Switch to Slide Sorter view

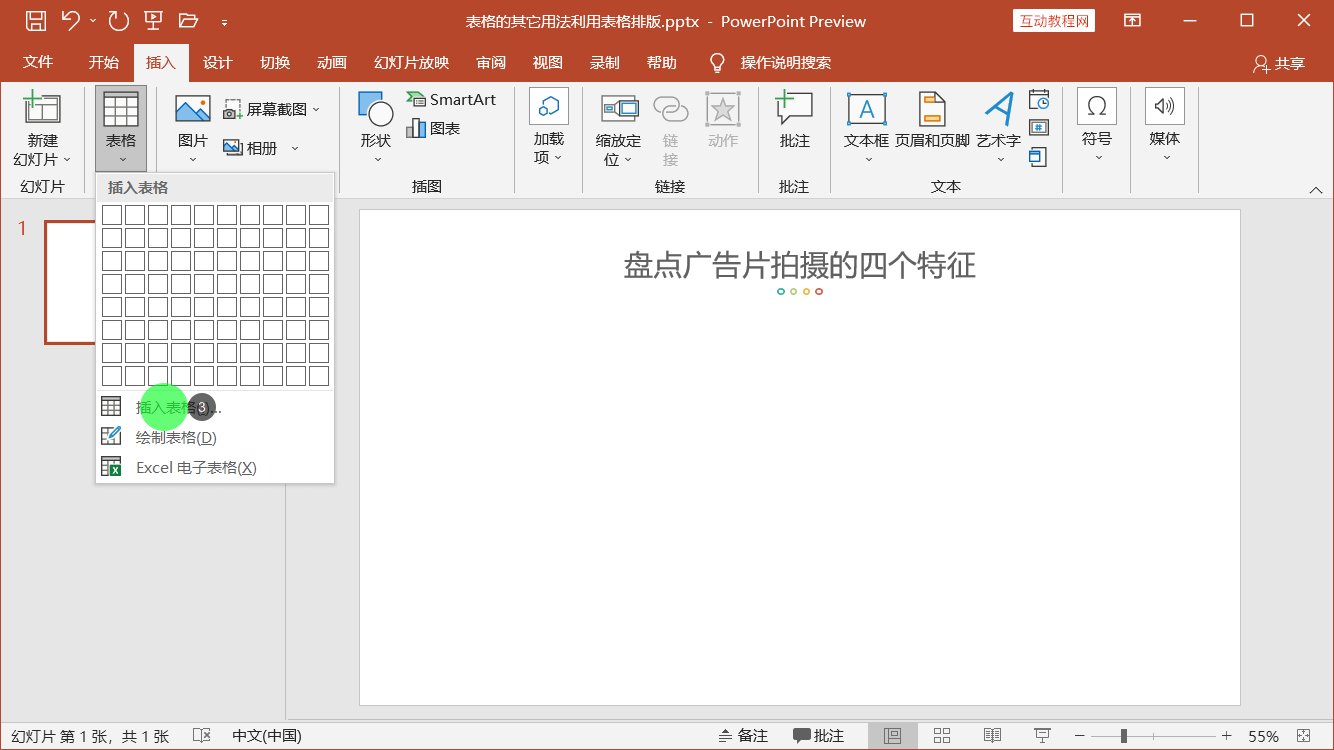point(941,735)
